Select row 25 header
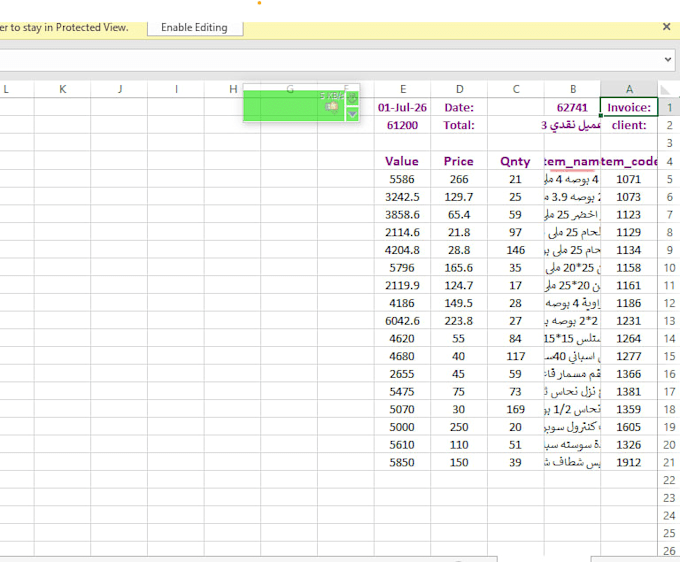This screenshot has width=680, height=562. [x=669, y=533]
